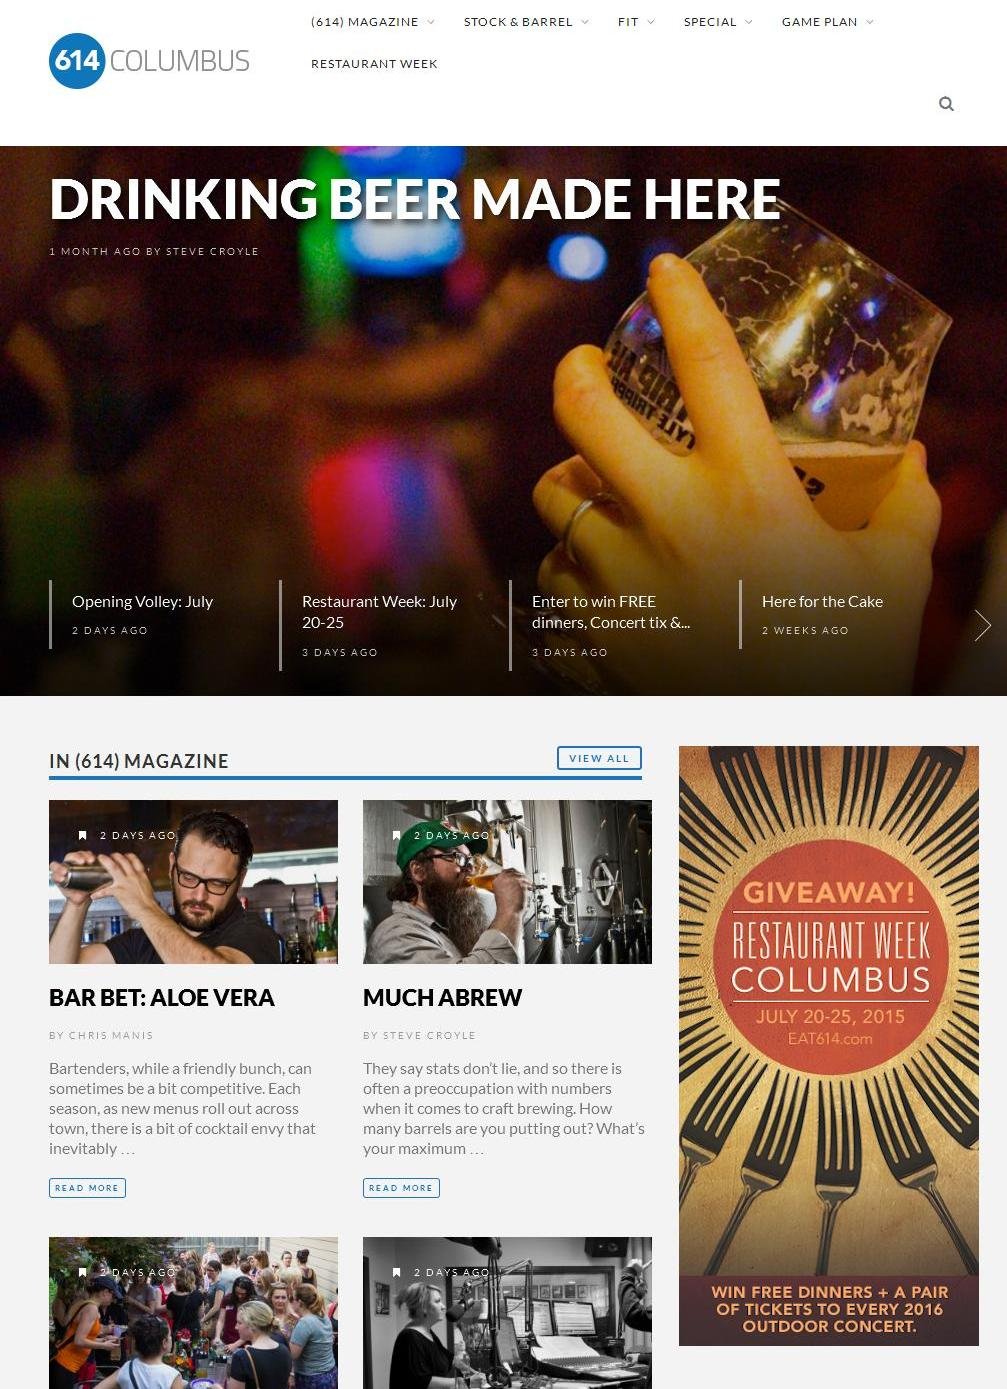
Task: Go to Restaurant Week menu item
Action: 374,64
